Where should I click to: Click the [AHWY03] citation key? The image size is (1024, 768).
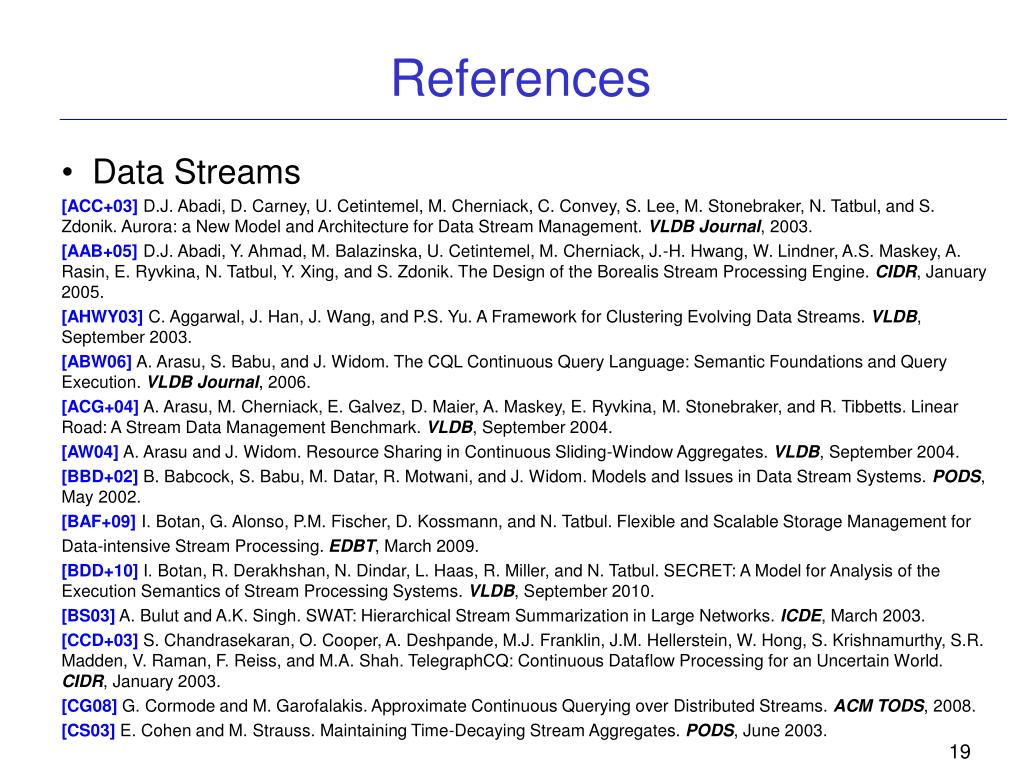102,317
